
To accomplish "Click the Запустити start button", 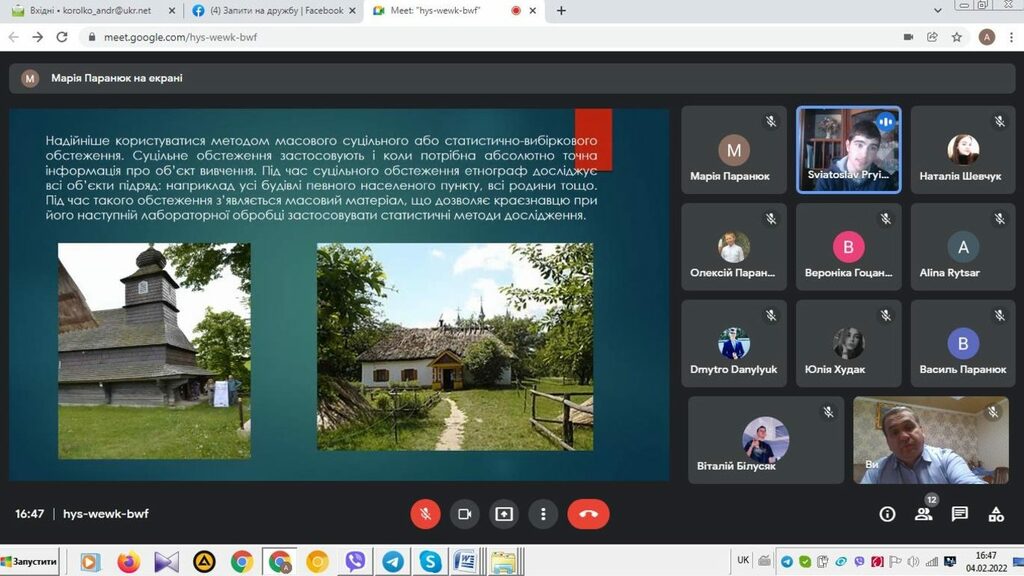I will coord(30,561).
